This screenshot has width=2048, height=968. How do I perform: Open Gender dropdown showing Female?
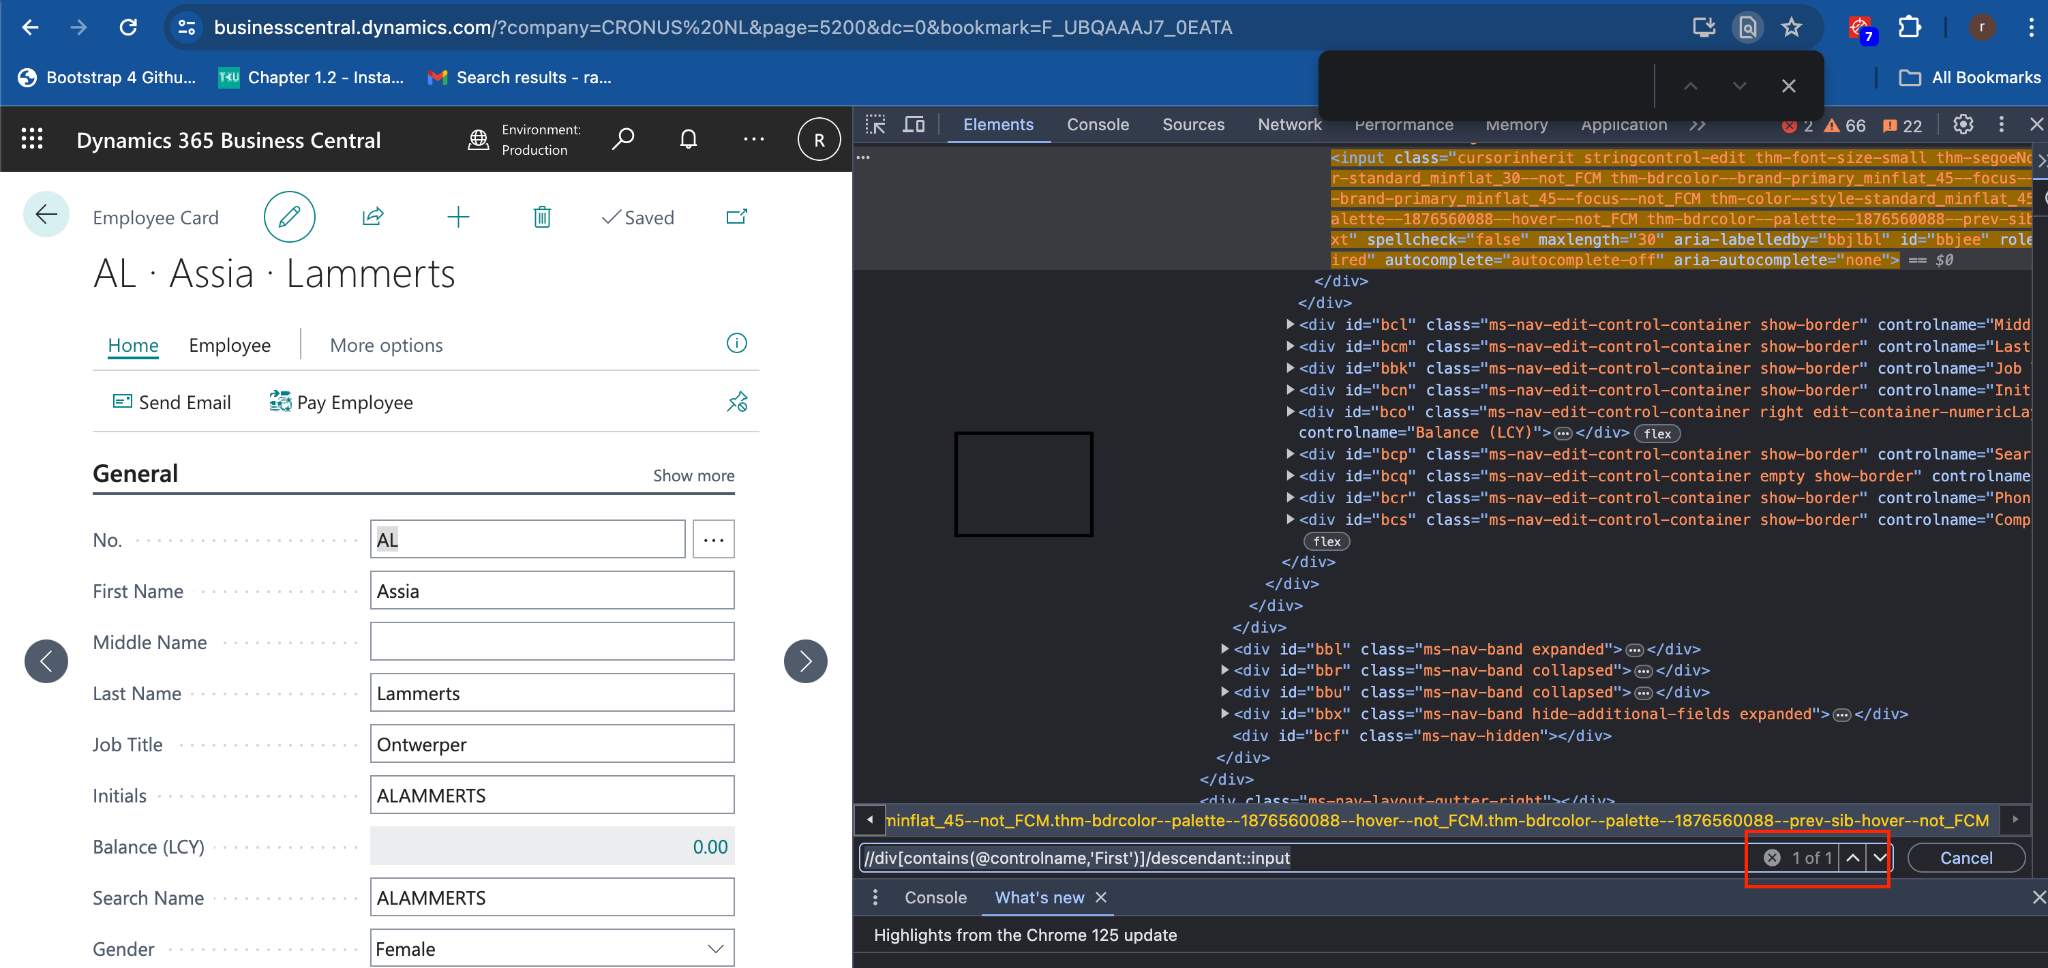pyautogui.click(x=552, y=949)
